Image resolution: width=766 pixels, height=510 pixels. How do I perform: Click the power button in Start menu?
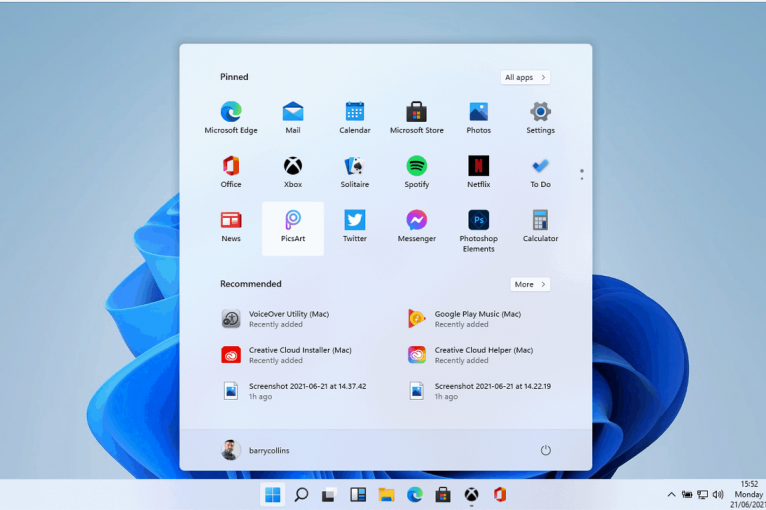pyautogui.click(x=545, y=450)
